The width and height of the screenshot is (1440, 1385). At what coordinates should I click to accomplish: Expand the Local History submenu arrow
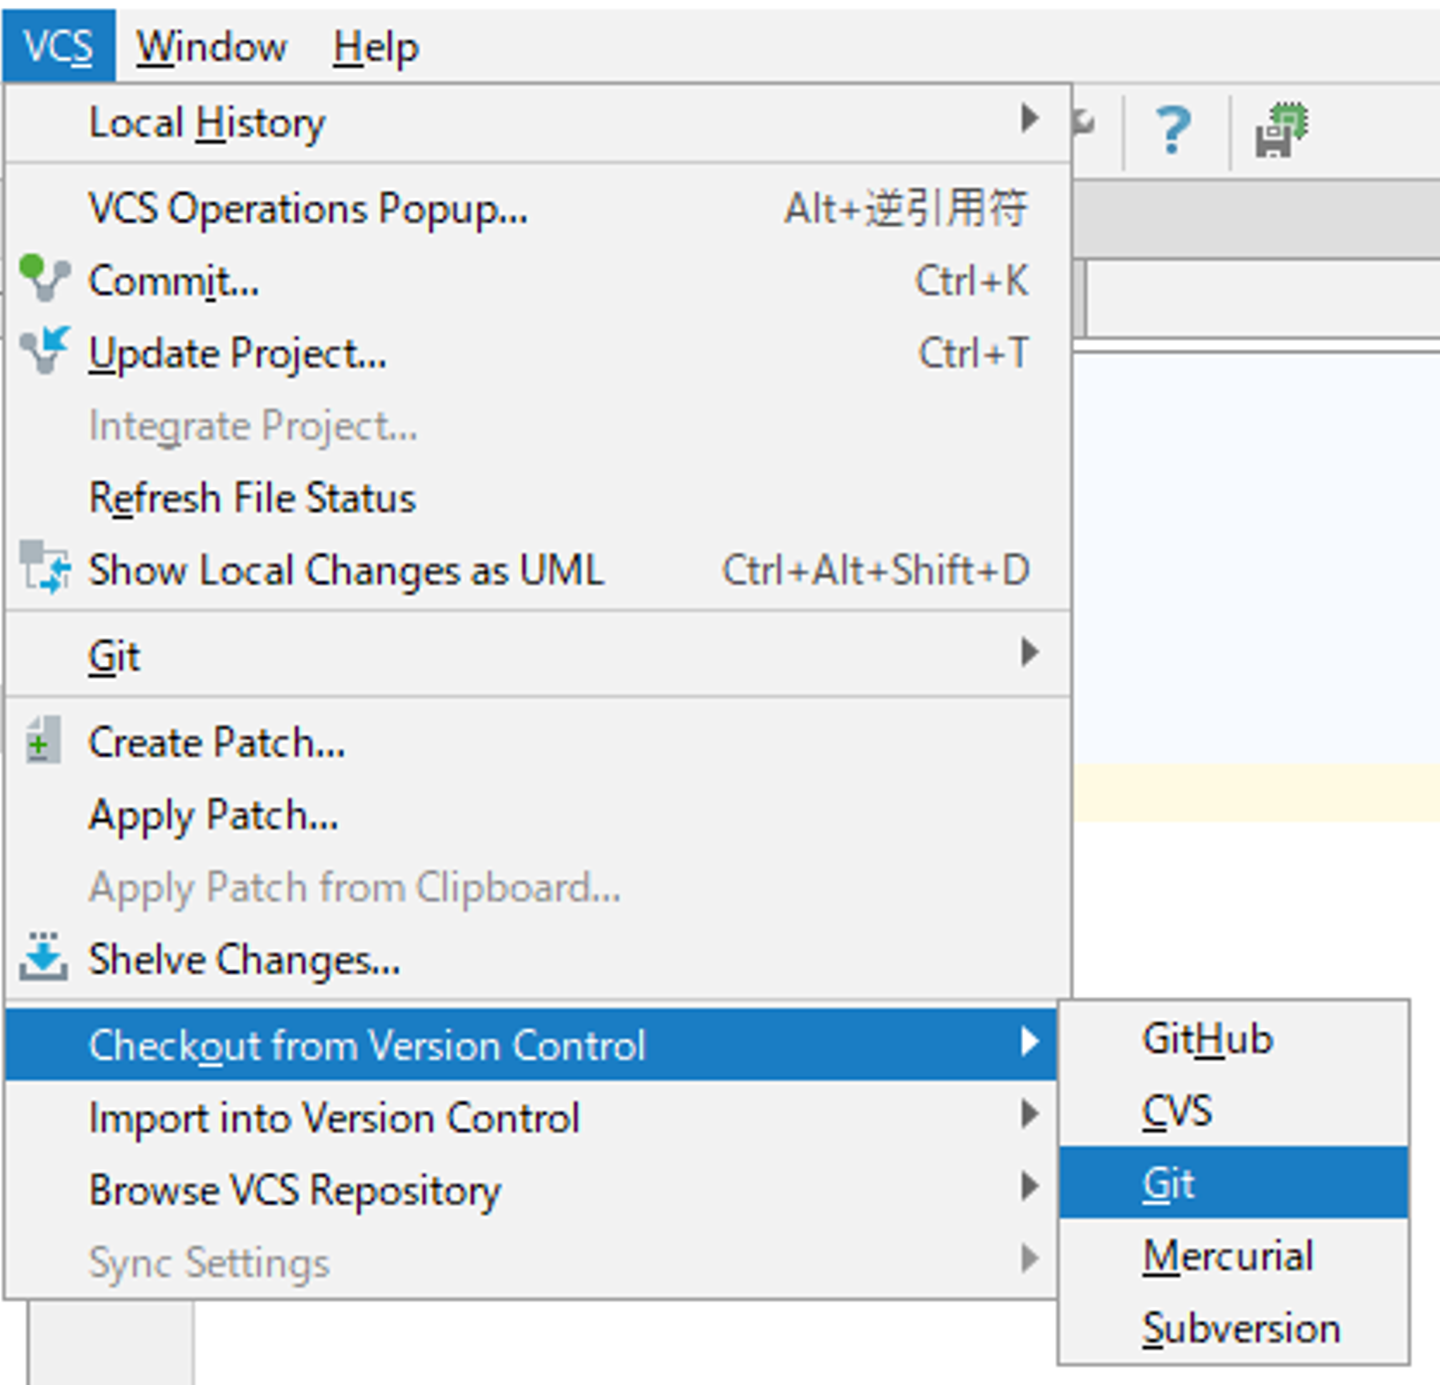1029,119
